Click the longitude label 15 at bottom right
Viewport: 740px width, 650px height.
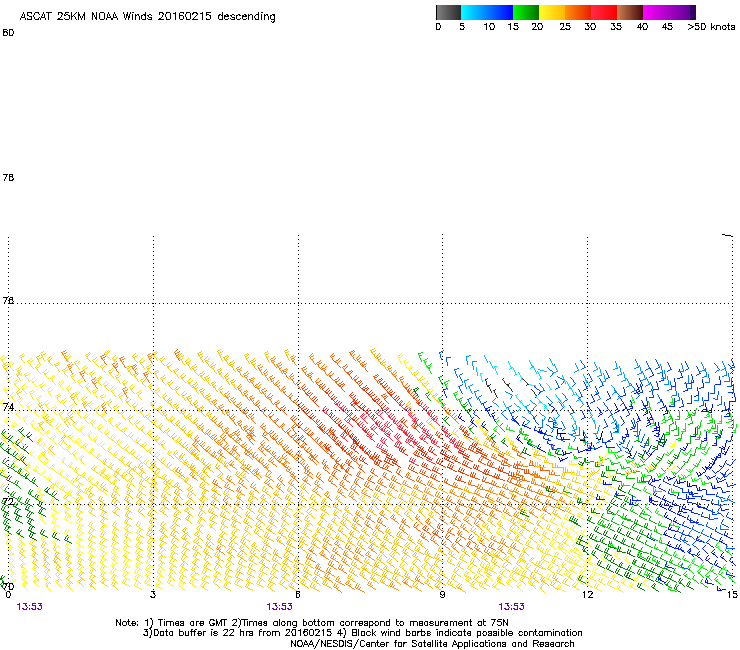pyautogui.click(x=731, y=594)
